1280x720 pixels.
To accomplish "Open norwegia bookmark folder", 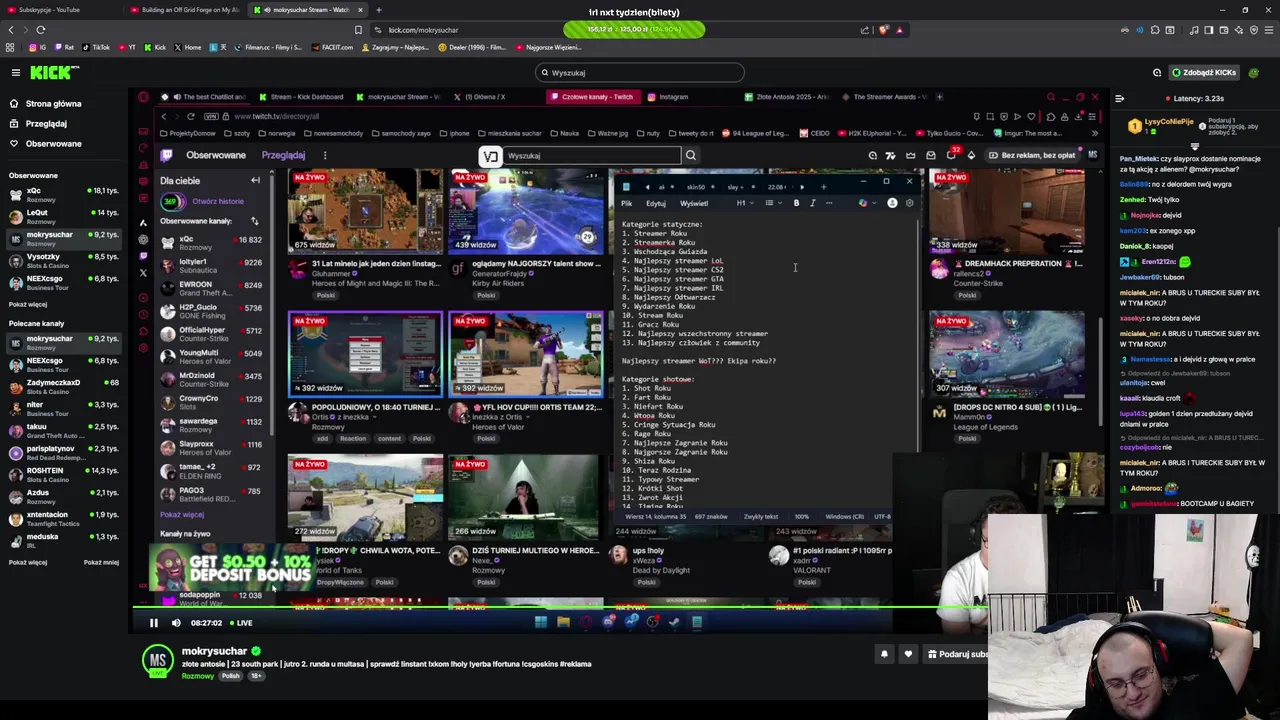I will tap(277, 133).
